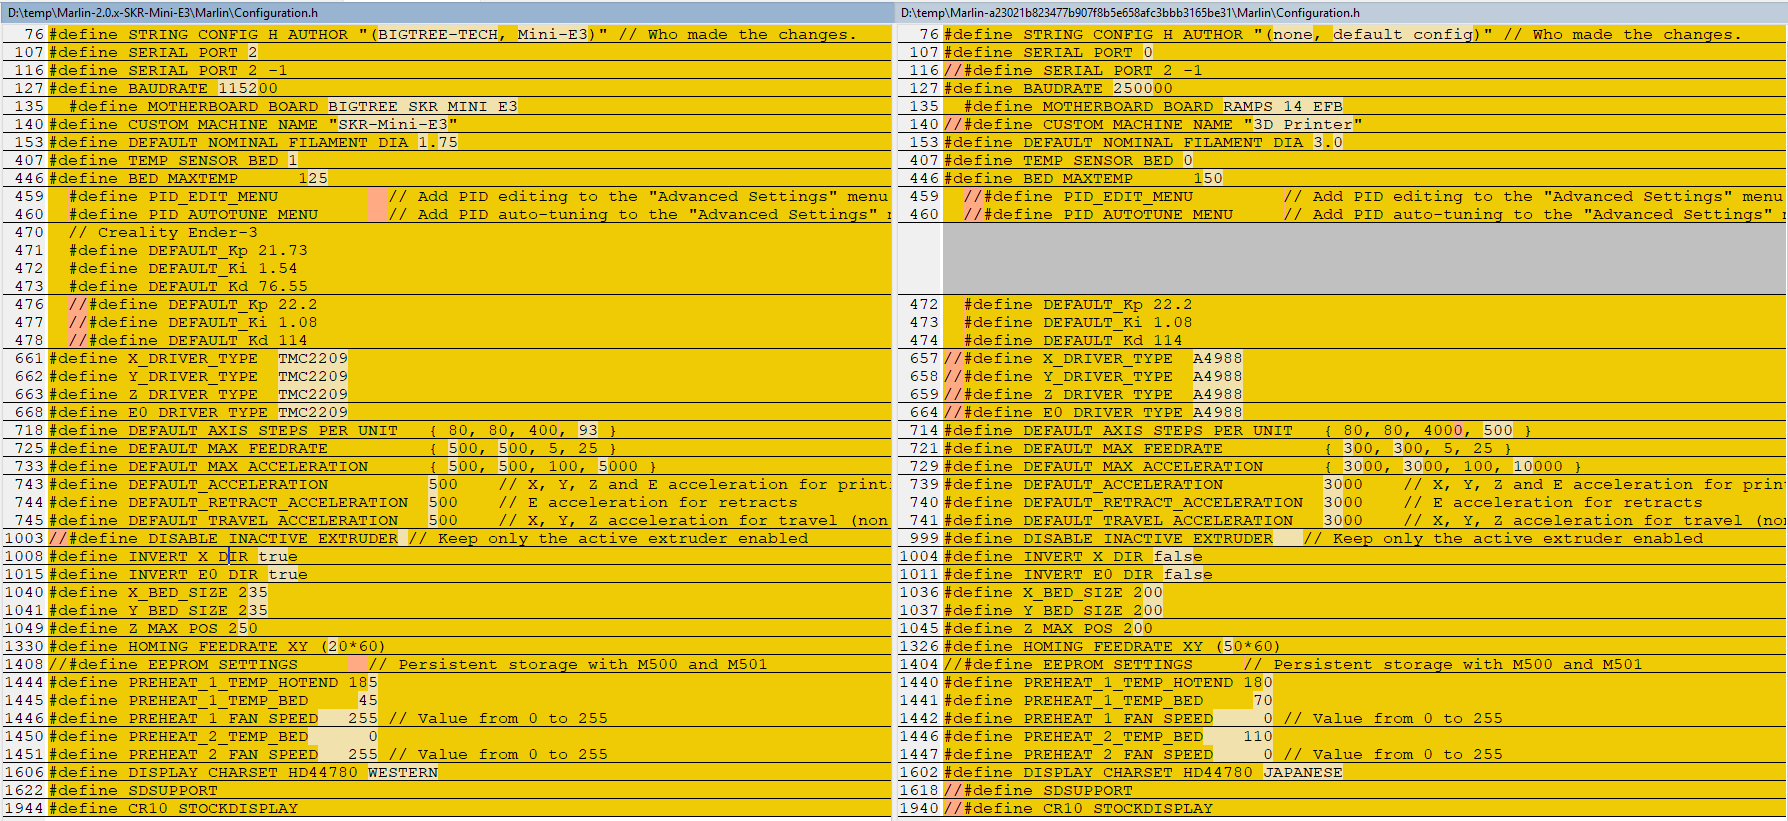Click Z_MAX_POS 200 line
The image size is (1788, 821).
(x=1341, y=629)
